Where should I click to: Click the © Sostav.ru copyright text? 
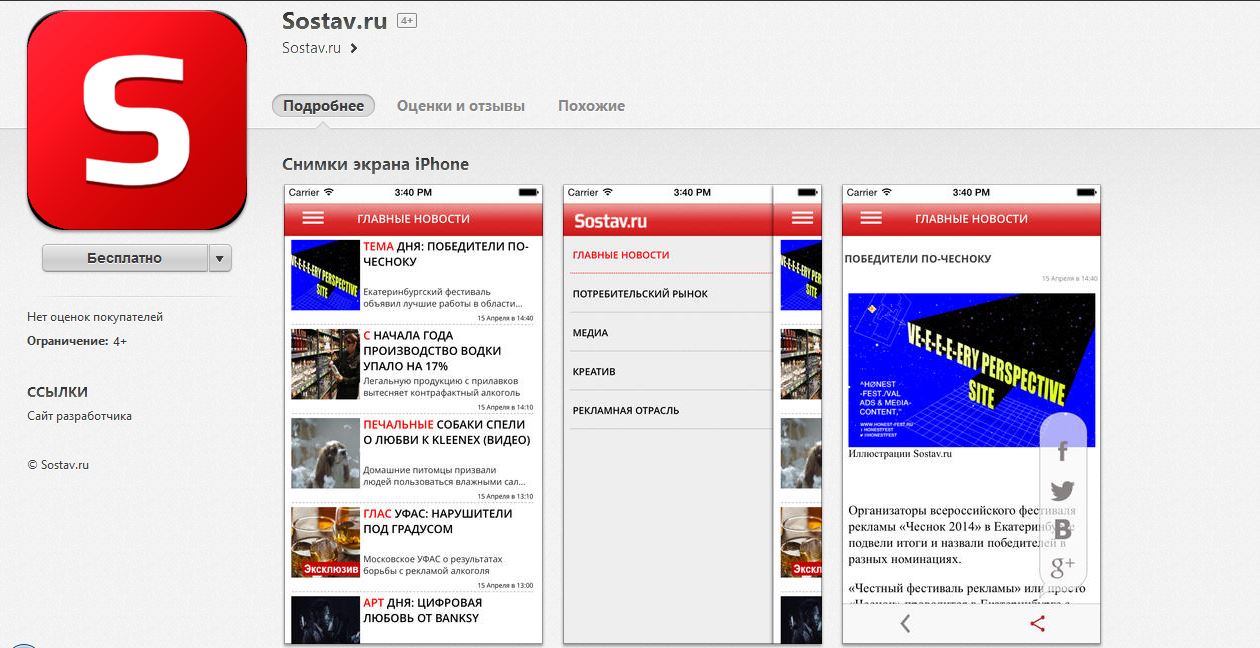coord(58,464)
